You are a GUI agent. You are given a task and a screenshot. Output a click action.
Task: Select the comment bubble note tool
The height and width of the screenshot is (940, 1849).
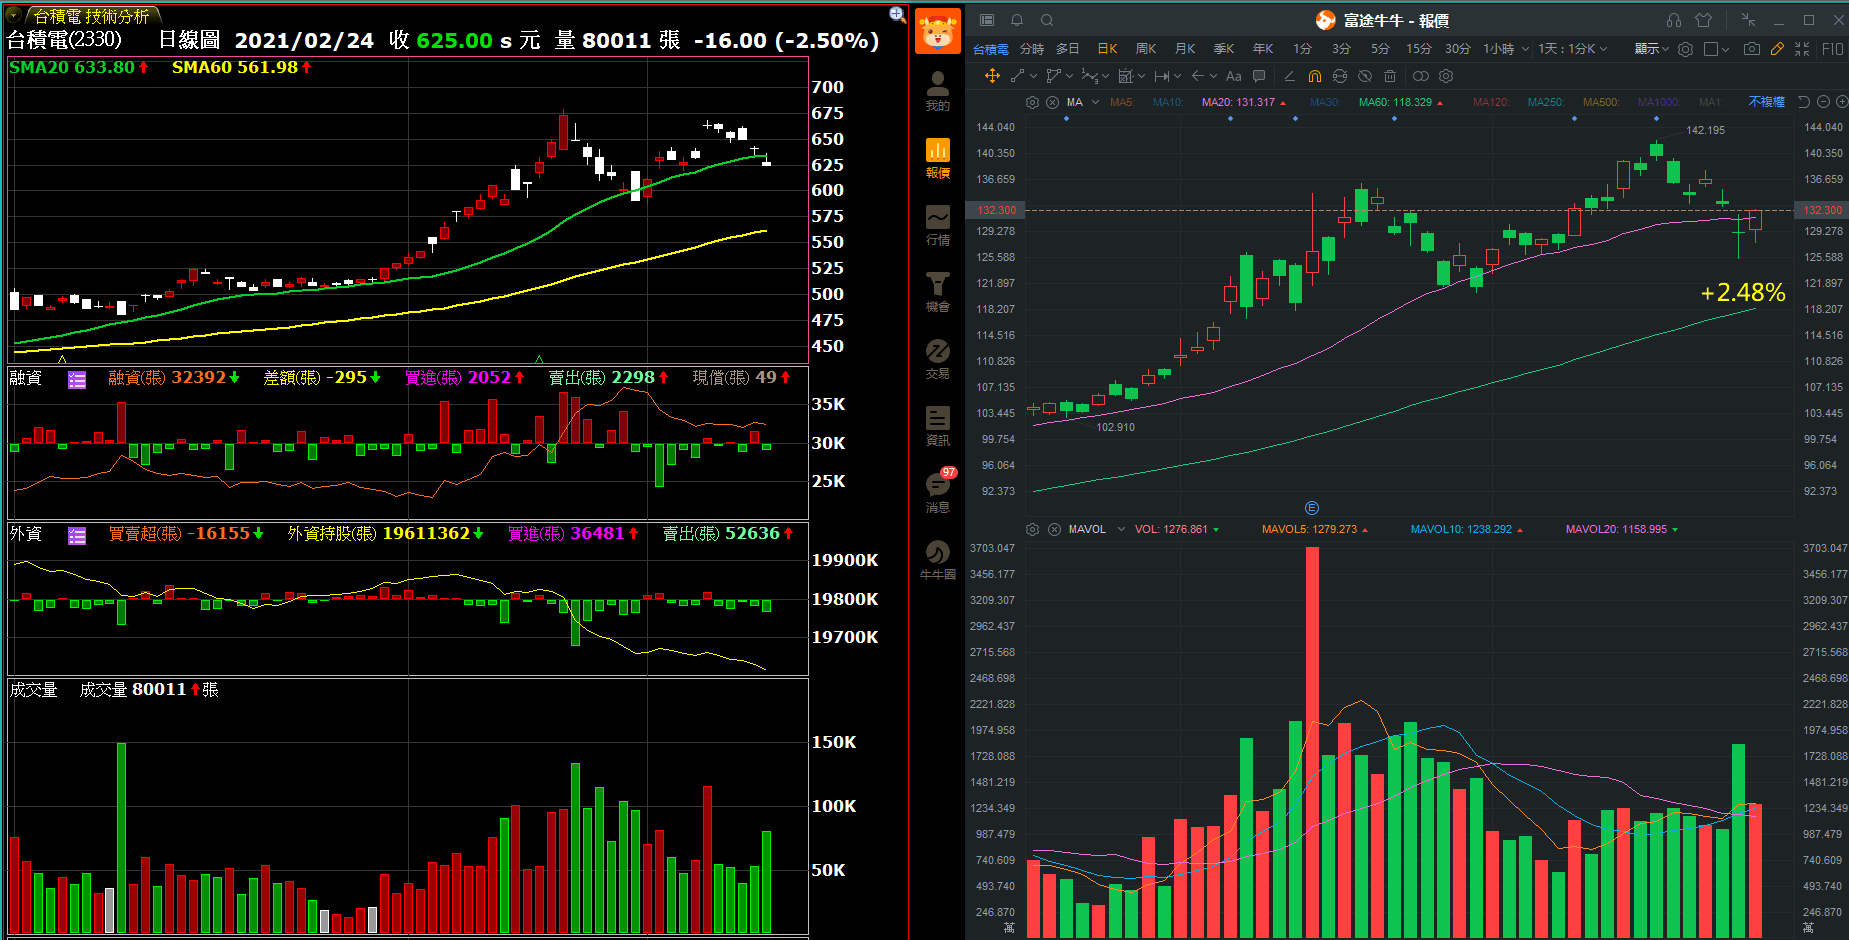point(1259,76)
